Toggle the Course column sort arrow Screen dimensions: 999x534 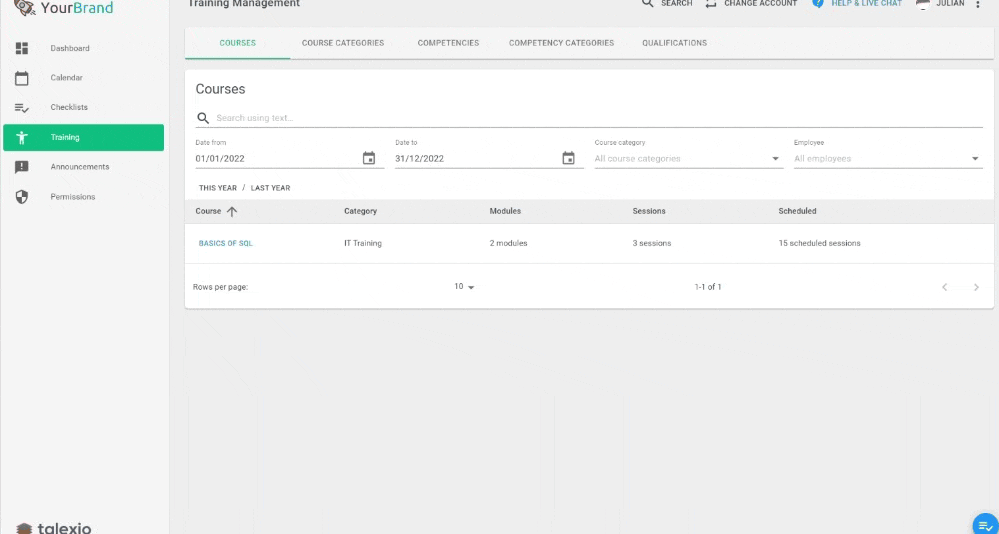232,212
